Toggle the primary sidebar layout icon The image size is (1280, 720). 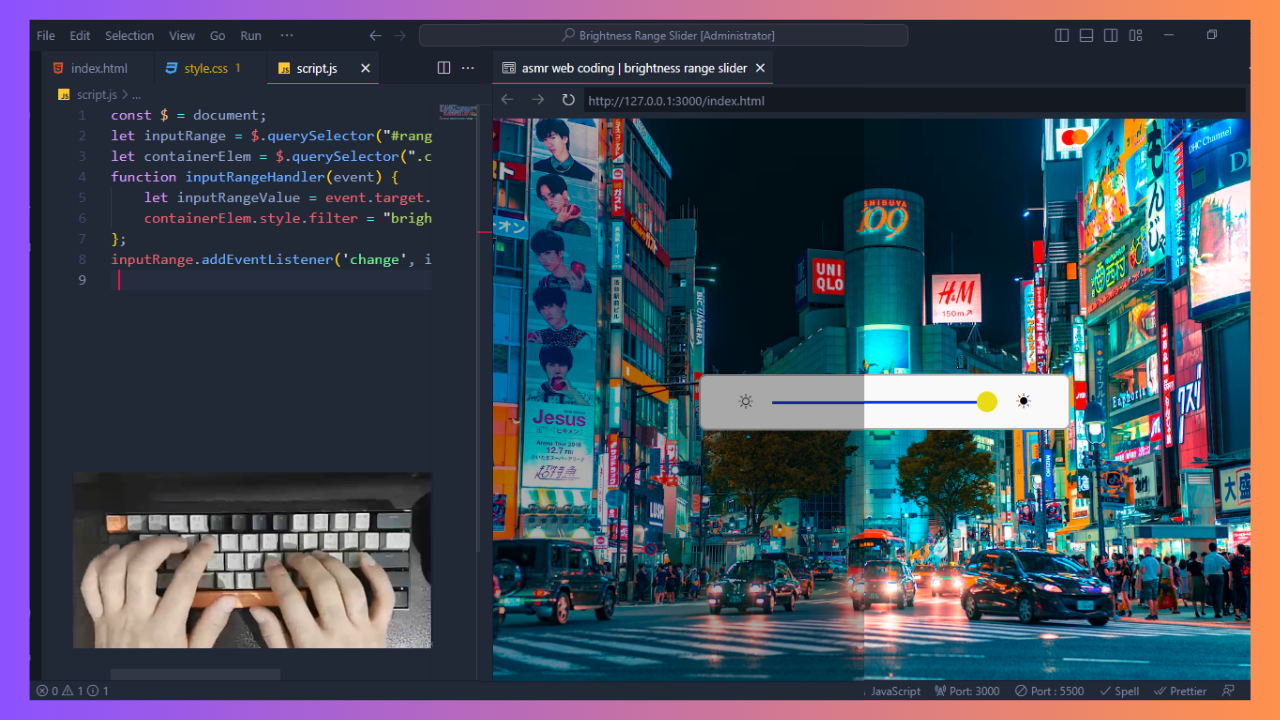(x=1061, y=34)
